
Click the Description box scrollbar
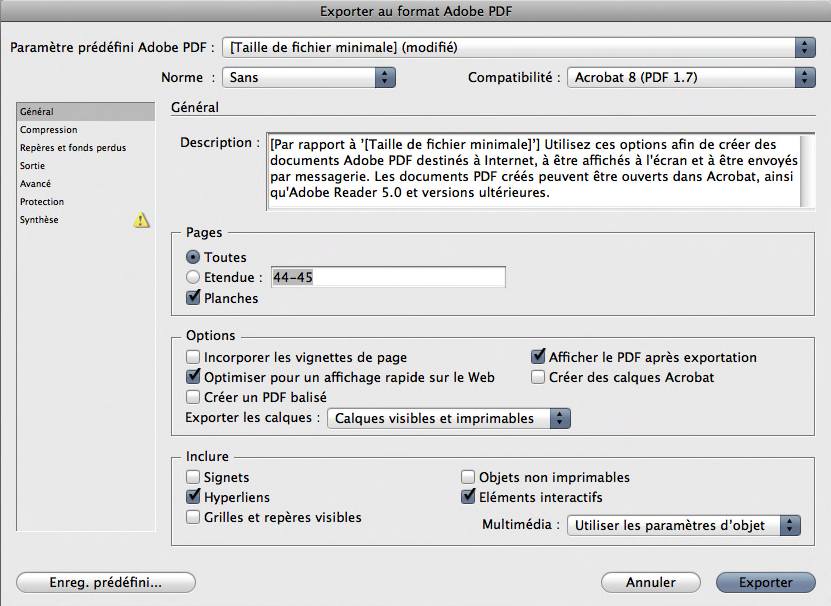pyautogui.click(x=807, y=171)
